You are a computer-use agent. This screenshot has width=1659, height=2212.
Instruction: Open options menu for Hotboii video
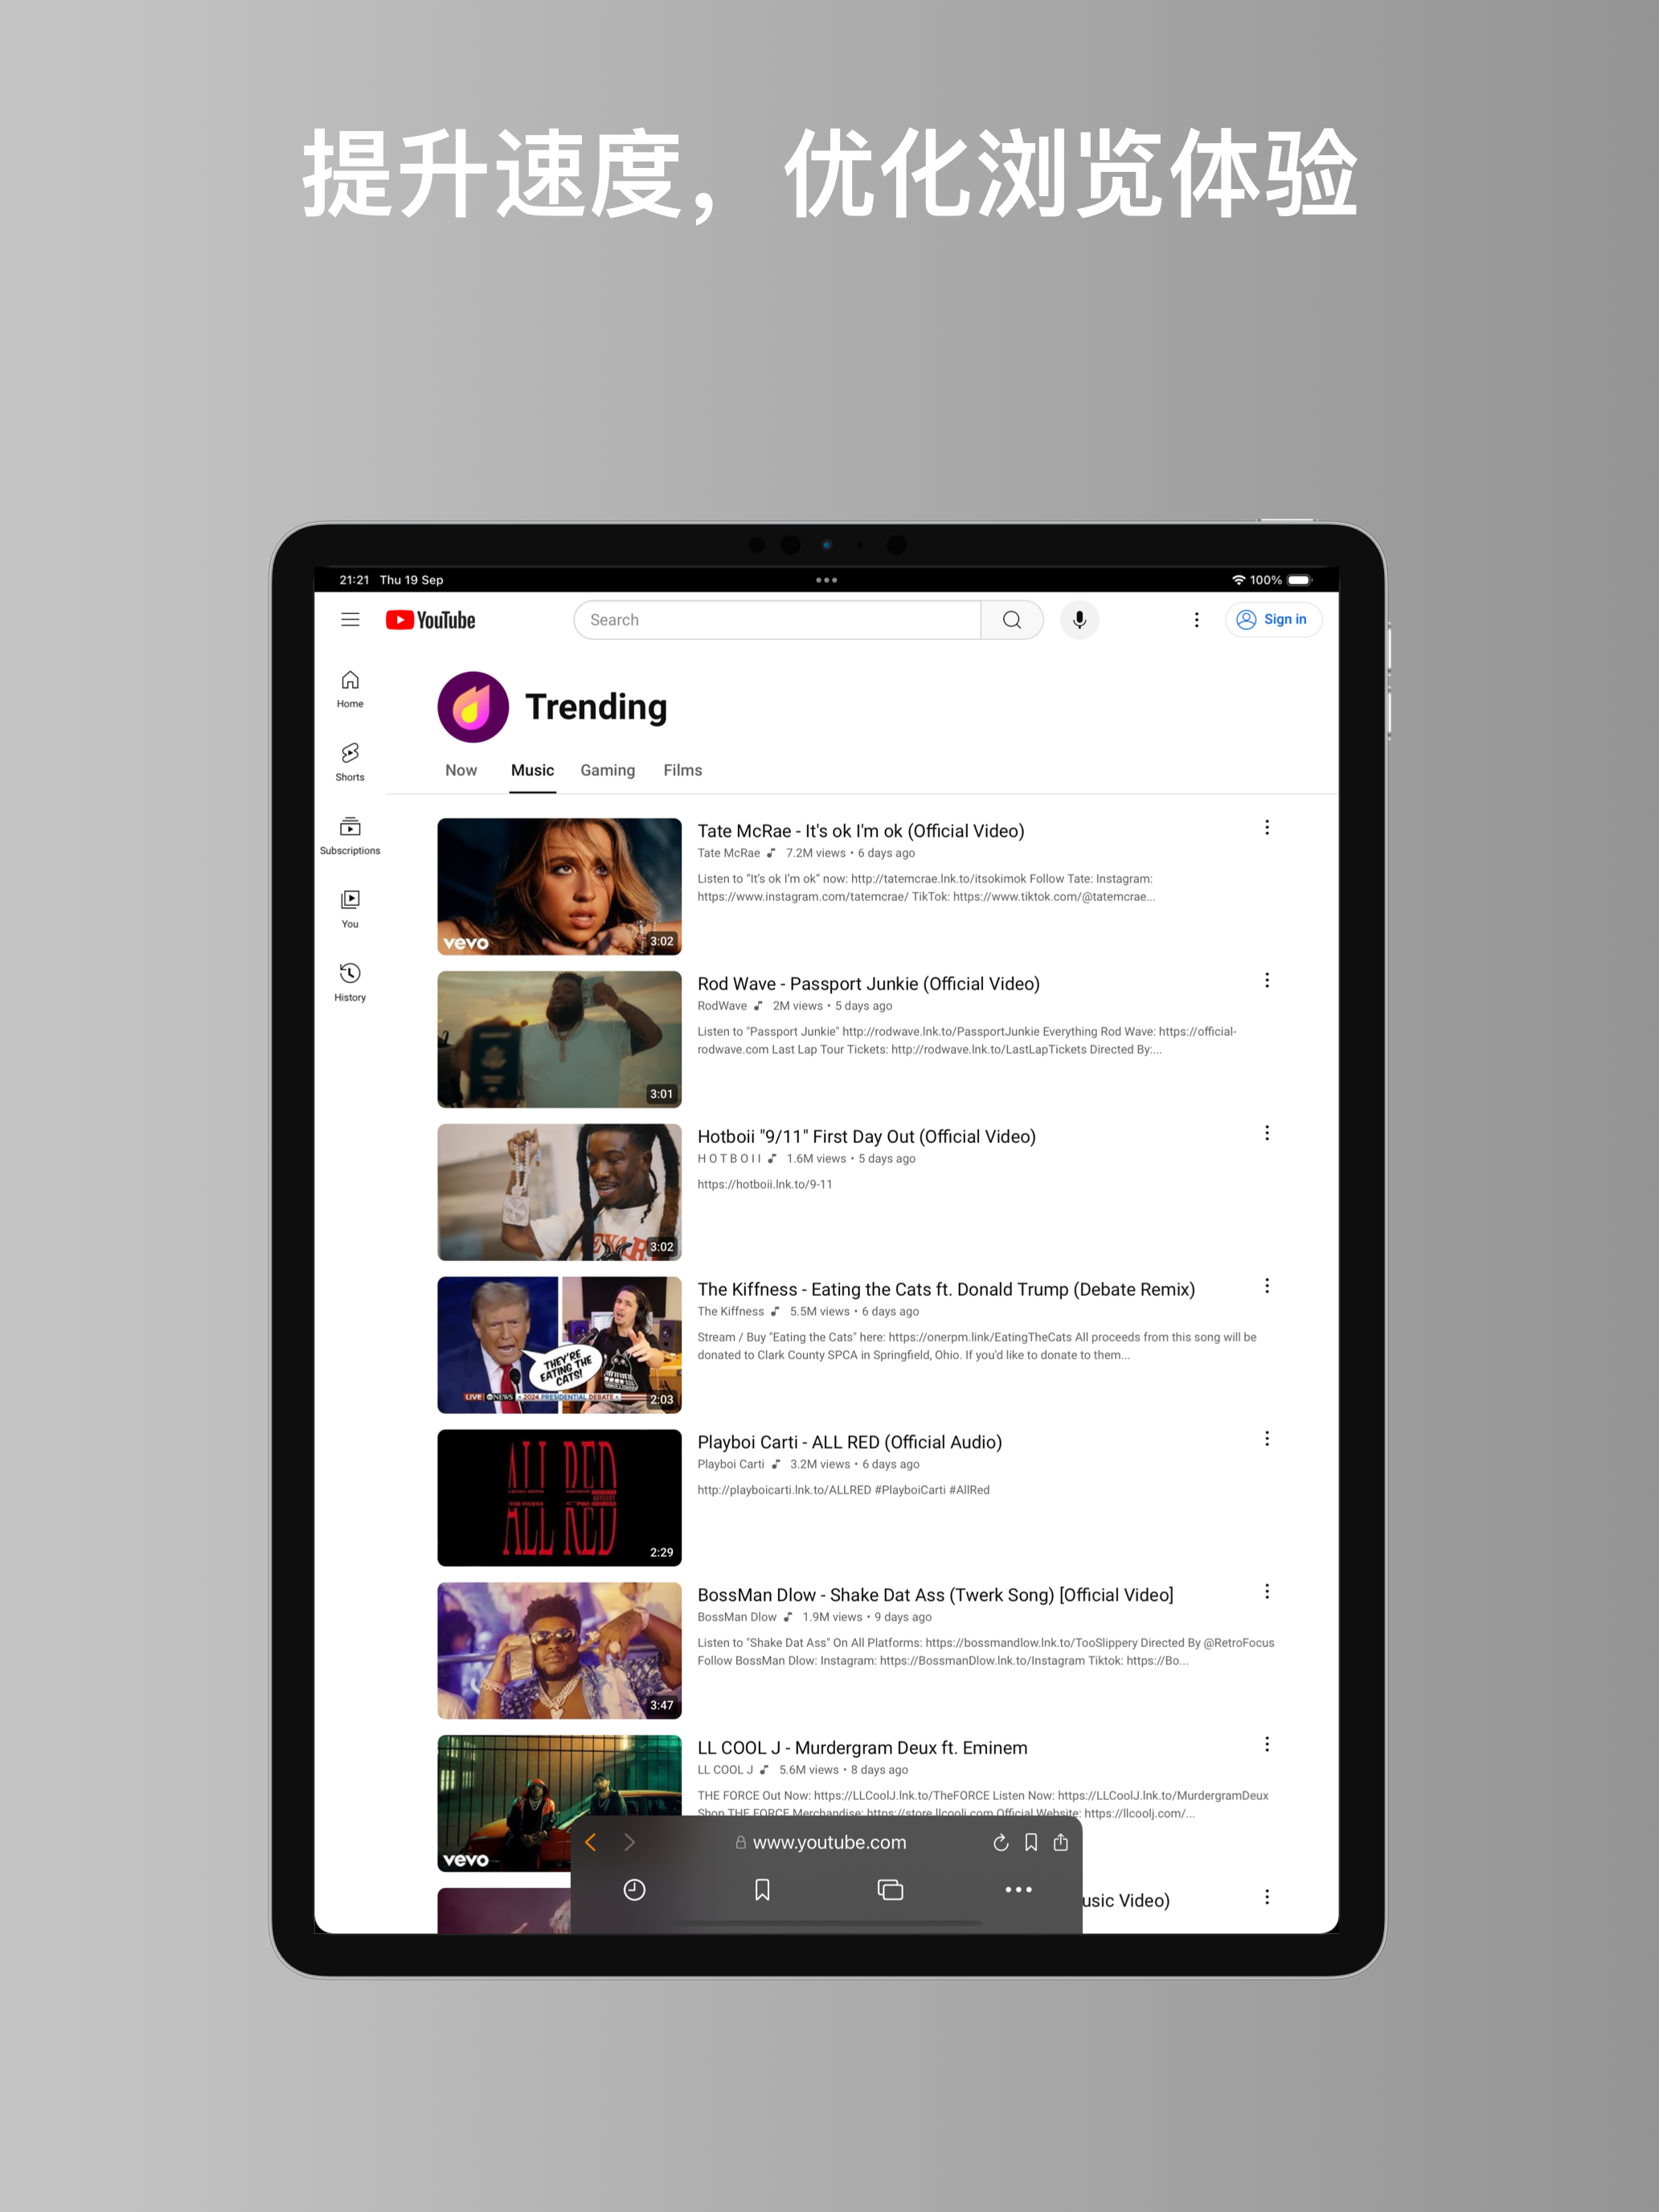point(1267,1134)
